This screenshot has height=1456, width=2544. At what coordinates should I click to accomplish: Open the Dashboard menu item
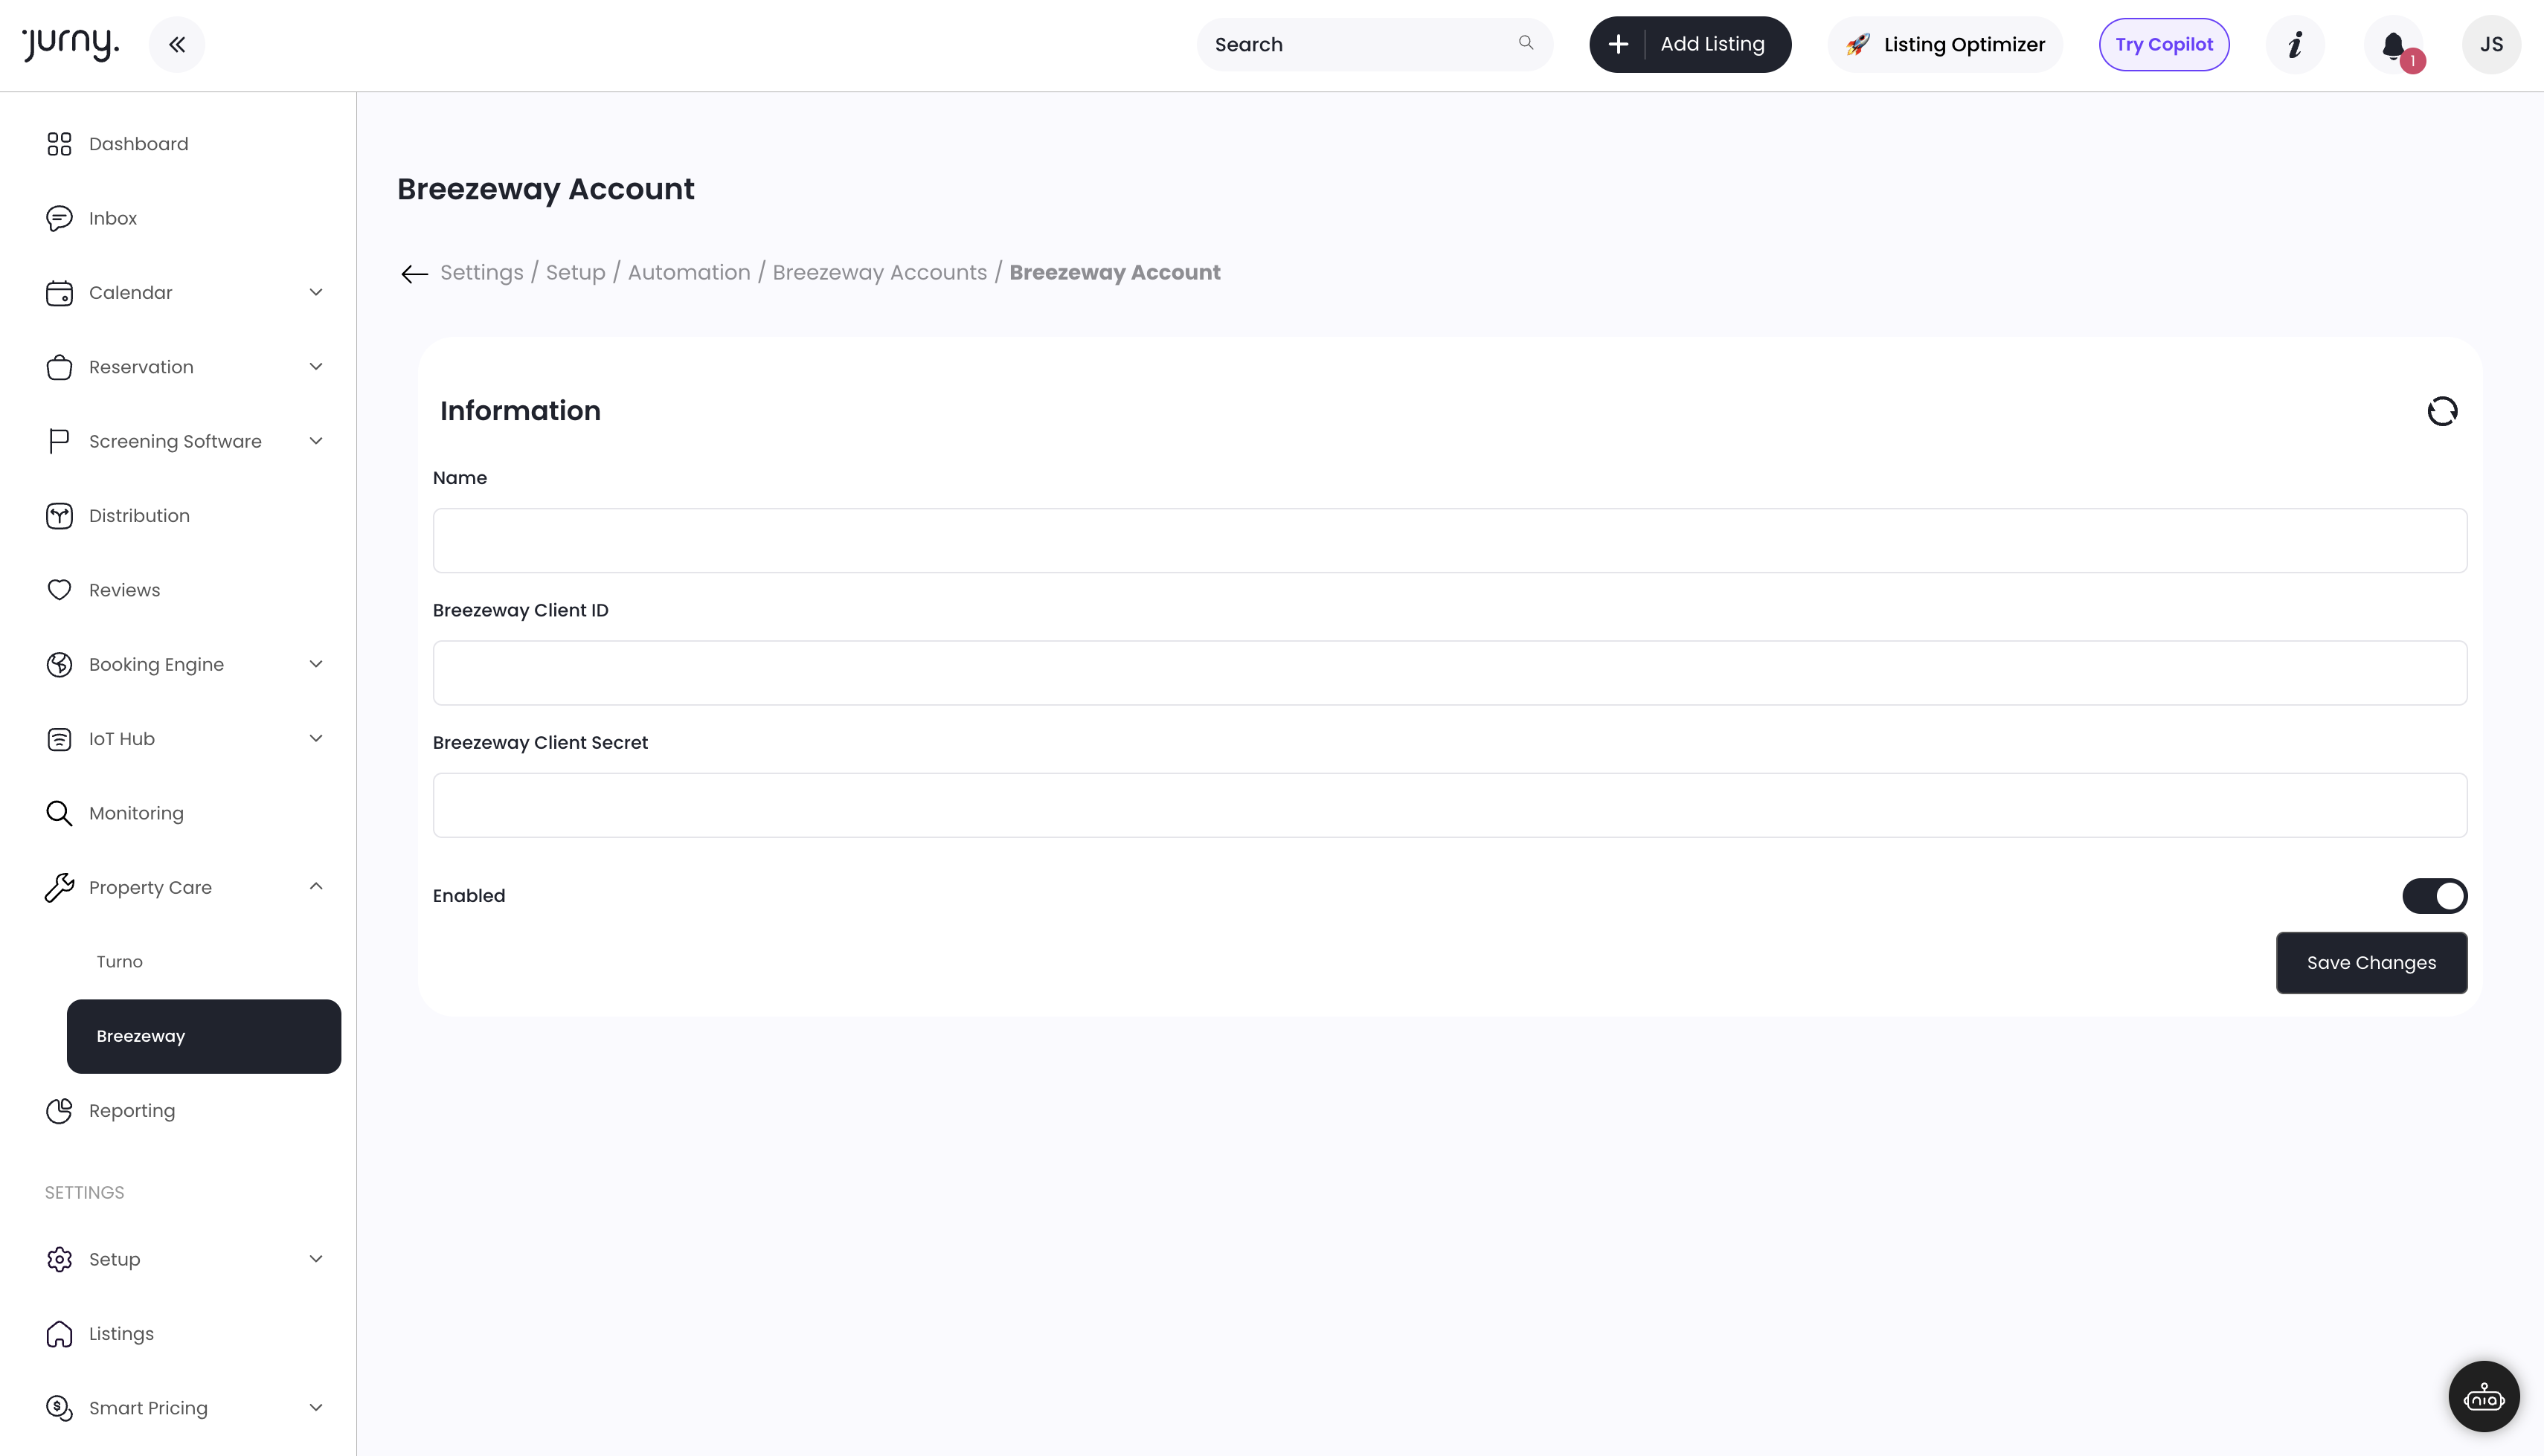pyautogui.click(x=138, y=144)
